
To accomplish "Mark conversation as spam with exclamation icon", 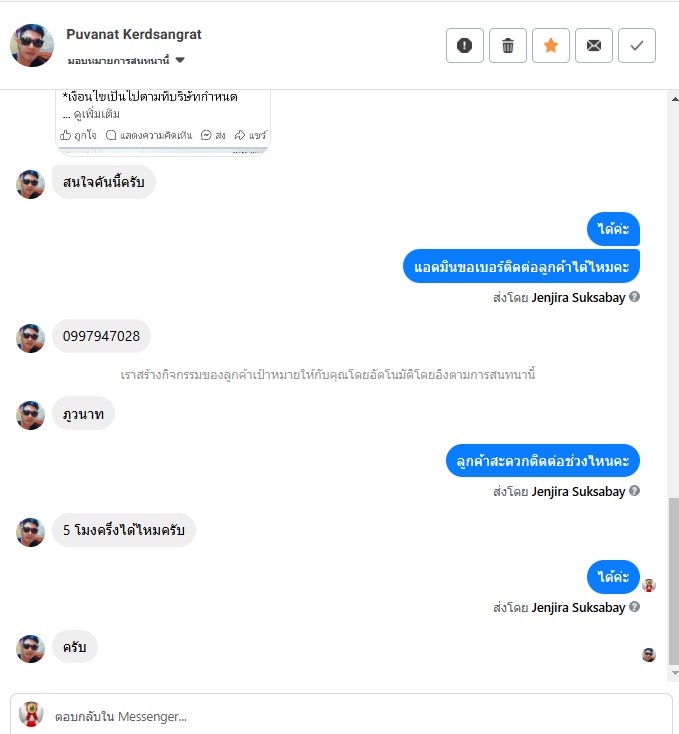I will (464, 45).
